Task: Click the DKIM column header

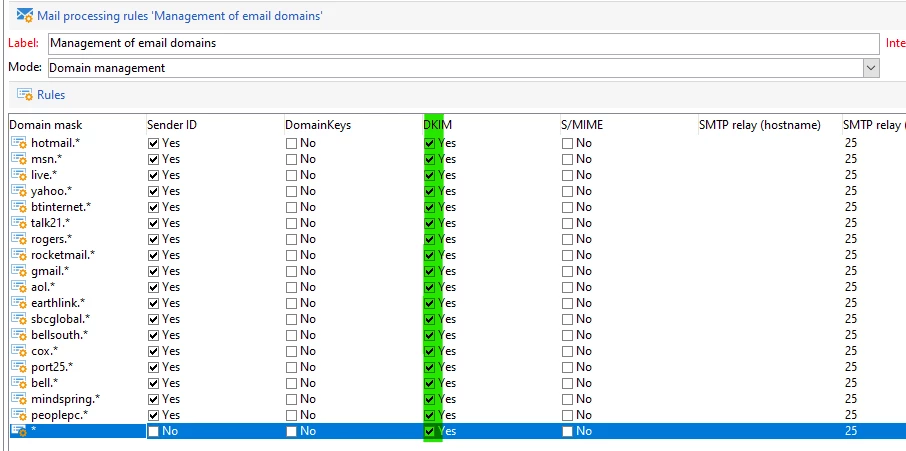Action: click(437, 125)
